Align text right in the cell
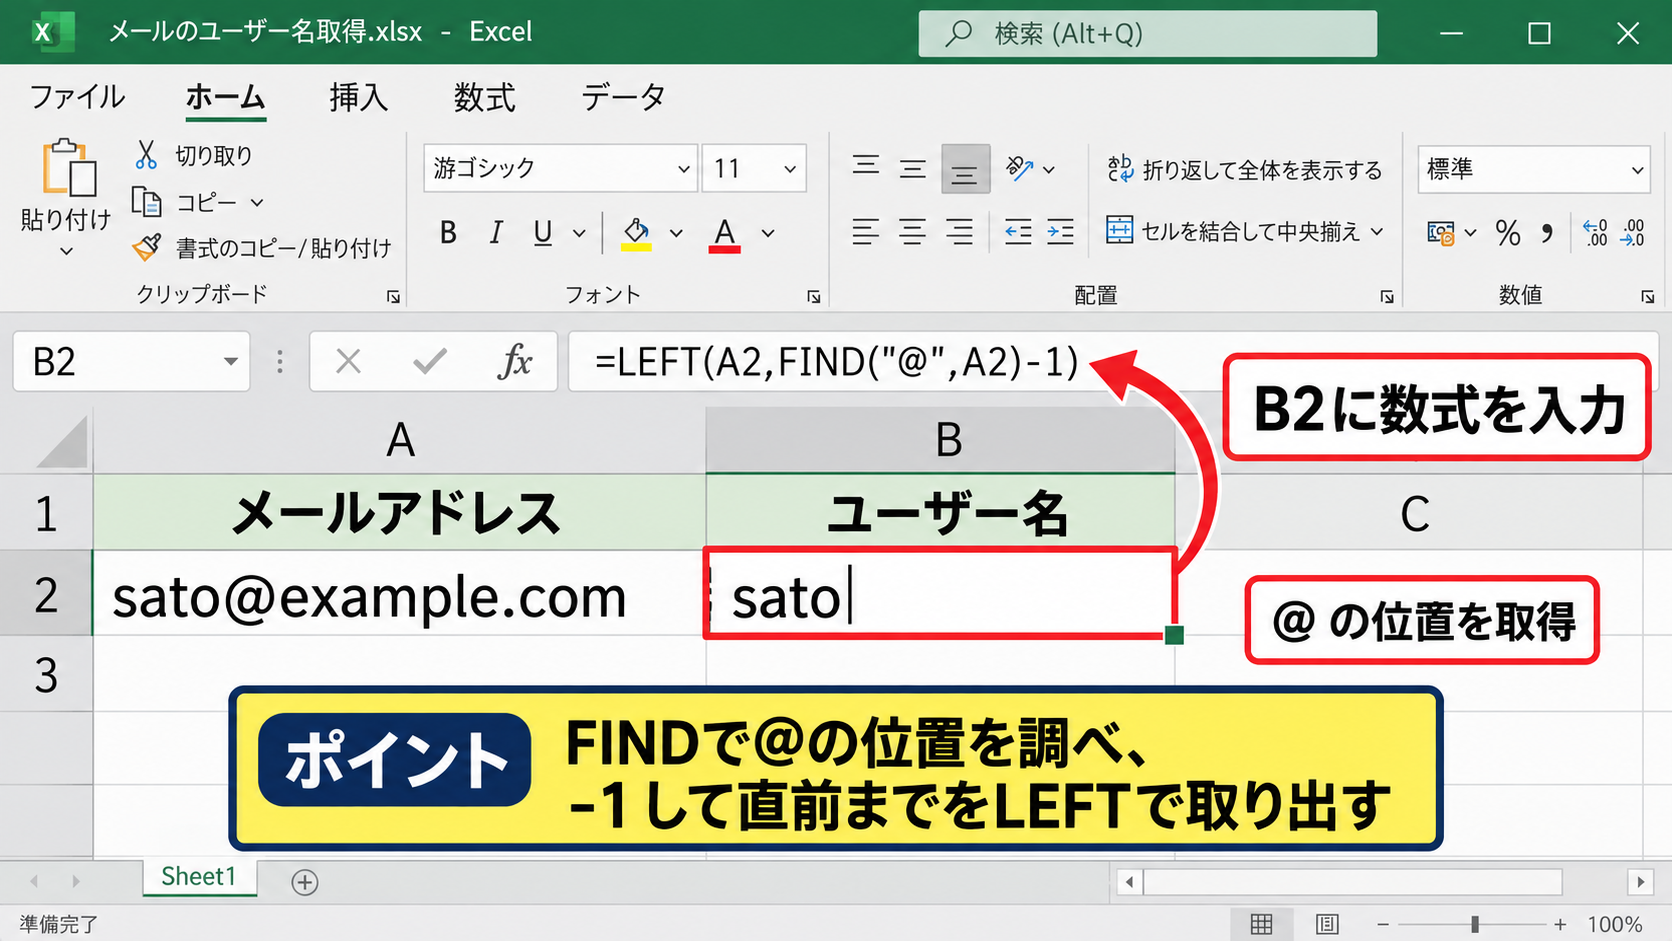The height and width of the screenshot is (941, 1672). (x=960, y=232)
